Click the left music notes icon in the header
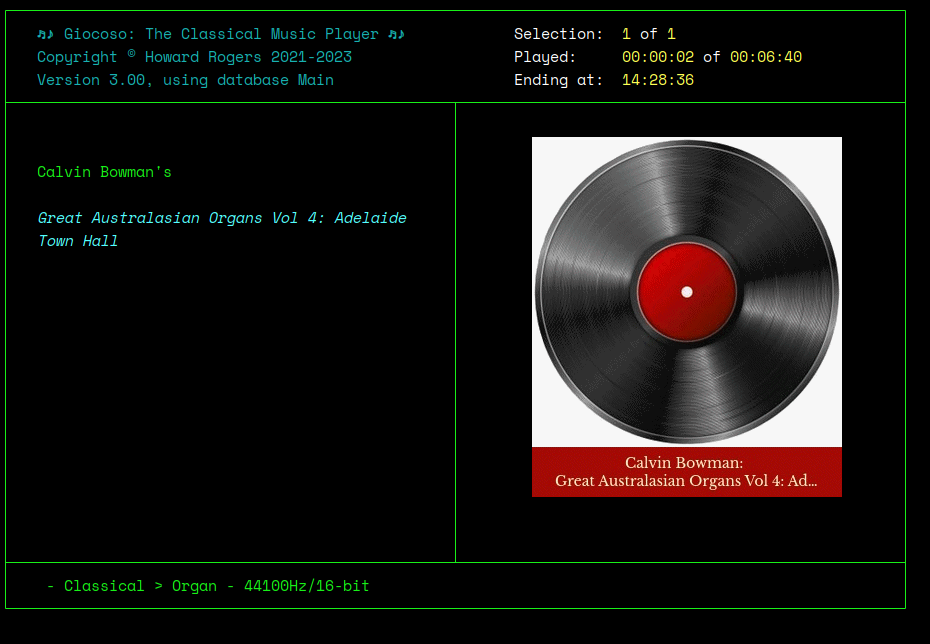Image resolution: width=930 pixels, height=644 pixels. point(45,33)
